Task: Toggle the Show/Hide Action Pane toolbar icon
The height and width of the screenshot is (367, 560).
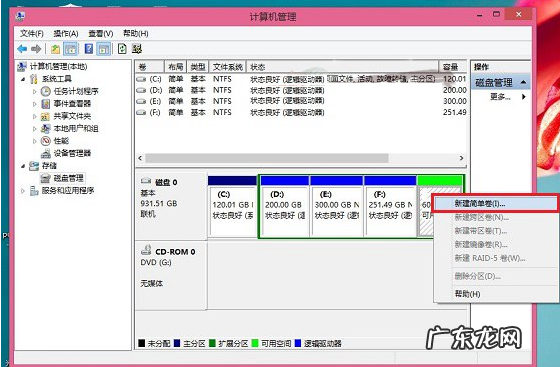Action: click(104, 49)
